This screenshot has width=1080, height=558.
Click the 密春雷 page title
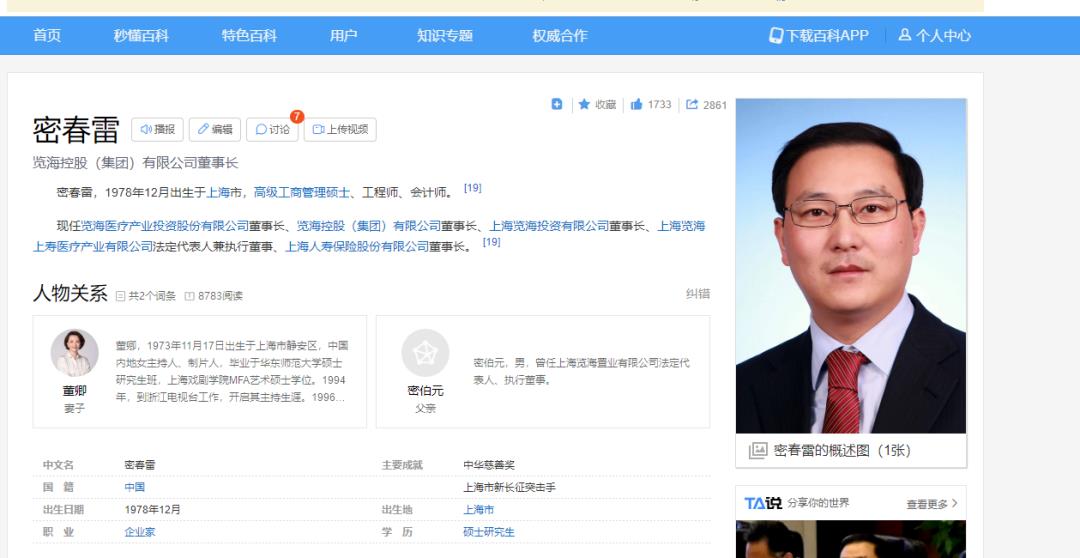pos(76,130)
